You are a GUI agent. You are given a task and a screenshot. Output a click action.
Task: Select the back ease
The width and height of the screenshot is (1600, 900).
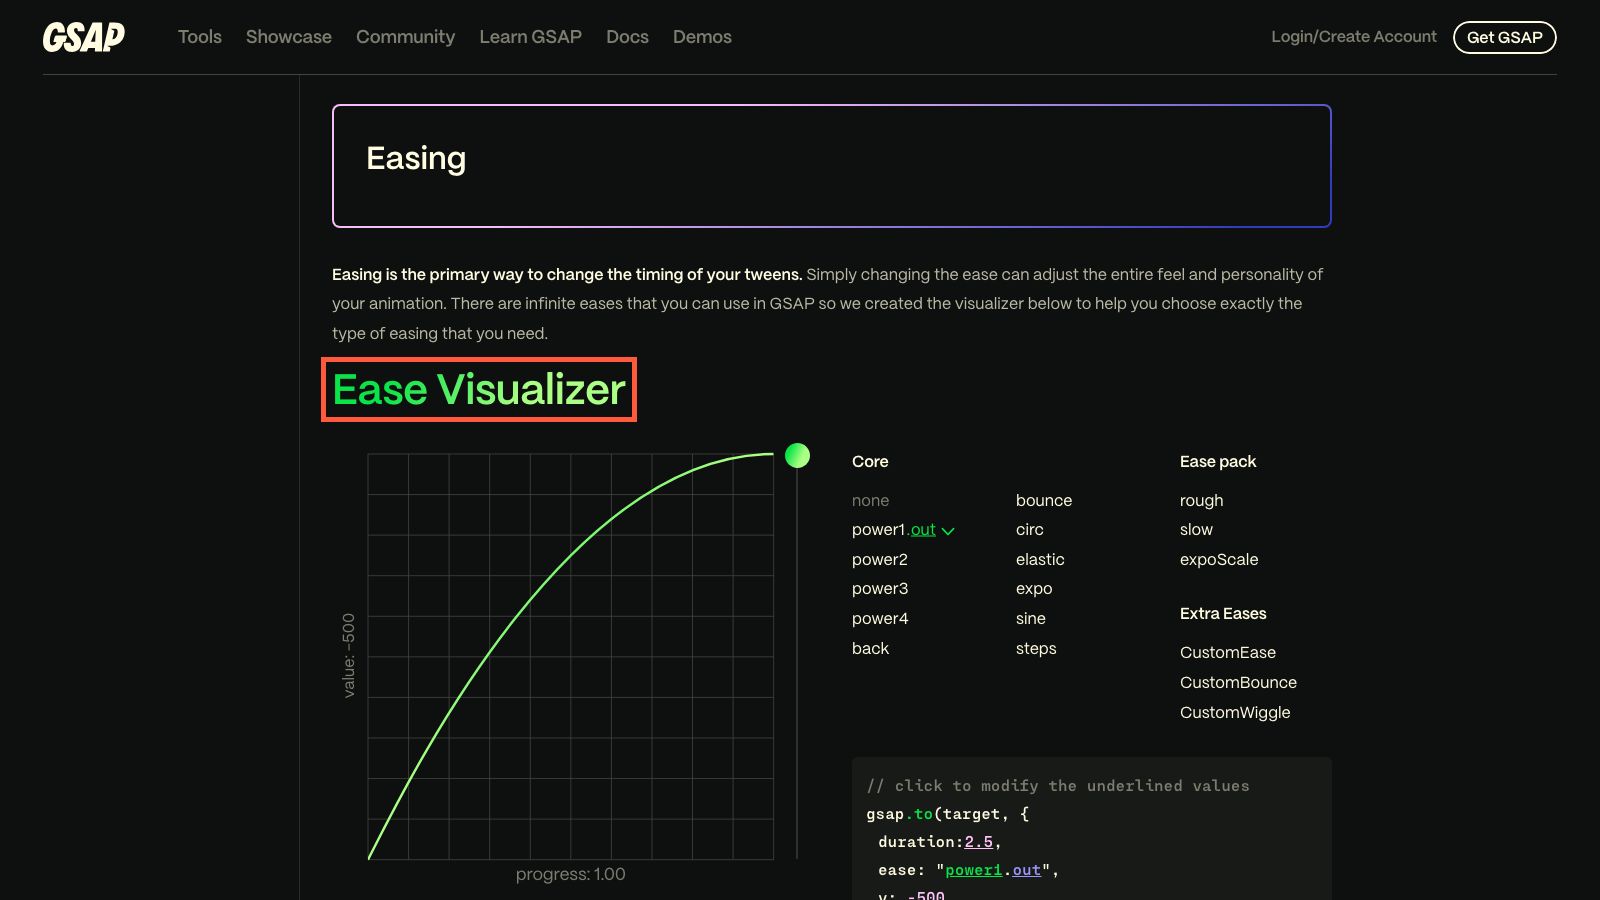(x=870, y=648)
